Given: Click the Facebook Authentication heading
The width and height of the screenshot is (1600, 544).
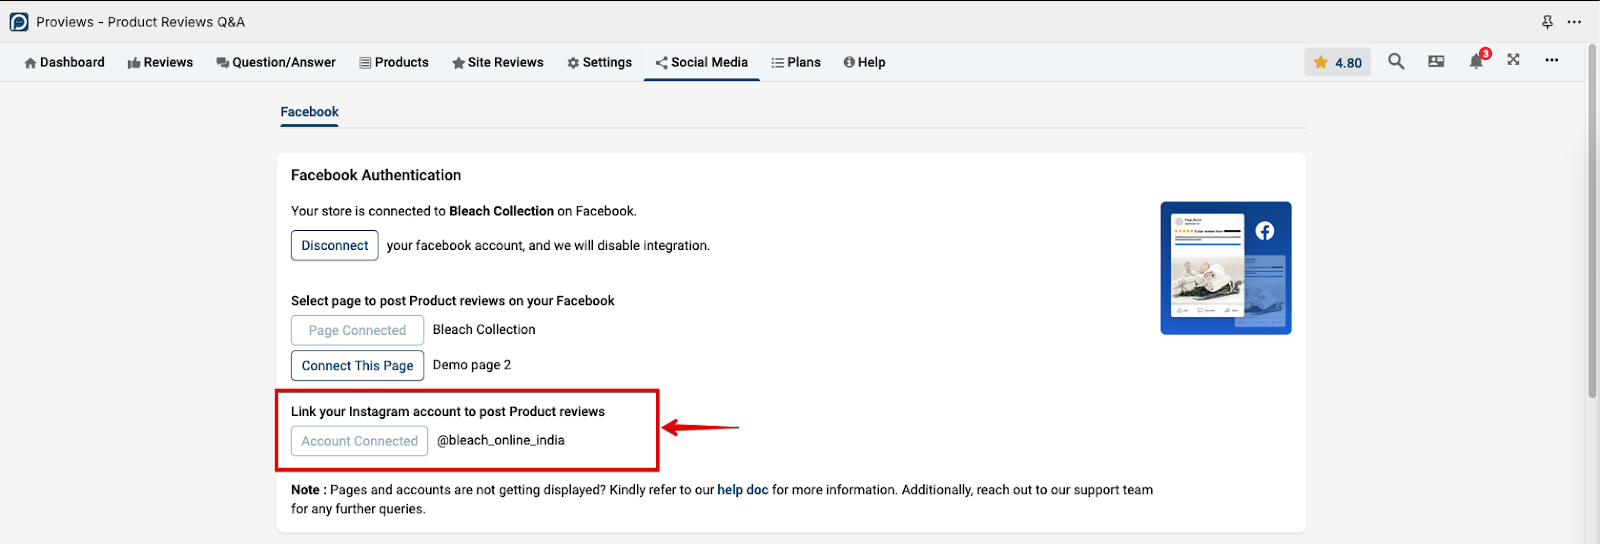Looking at the screenshot, I should tap(376, 175).
